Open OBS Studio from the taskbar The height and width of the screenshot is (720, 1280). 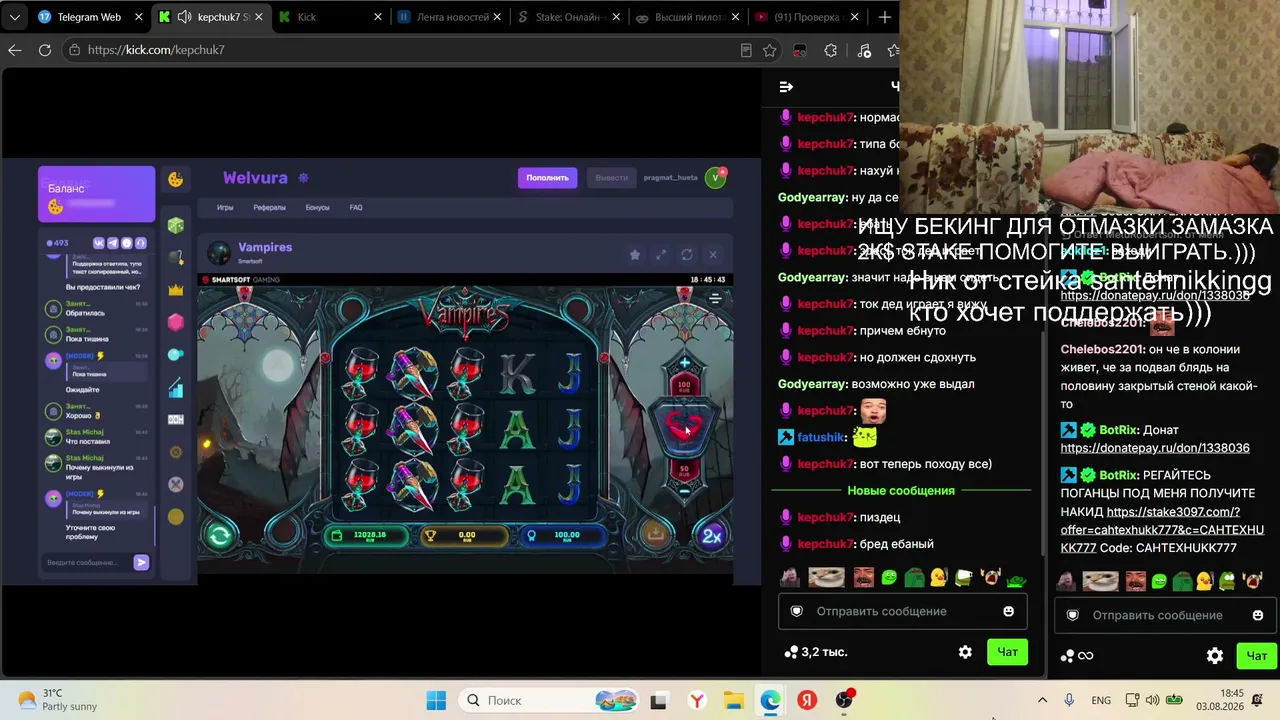845,701
